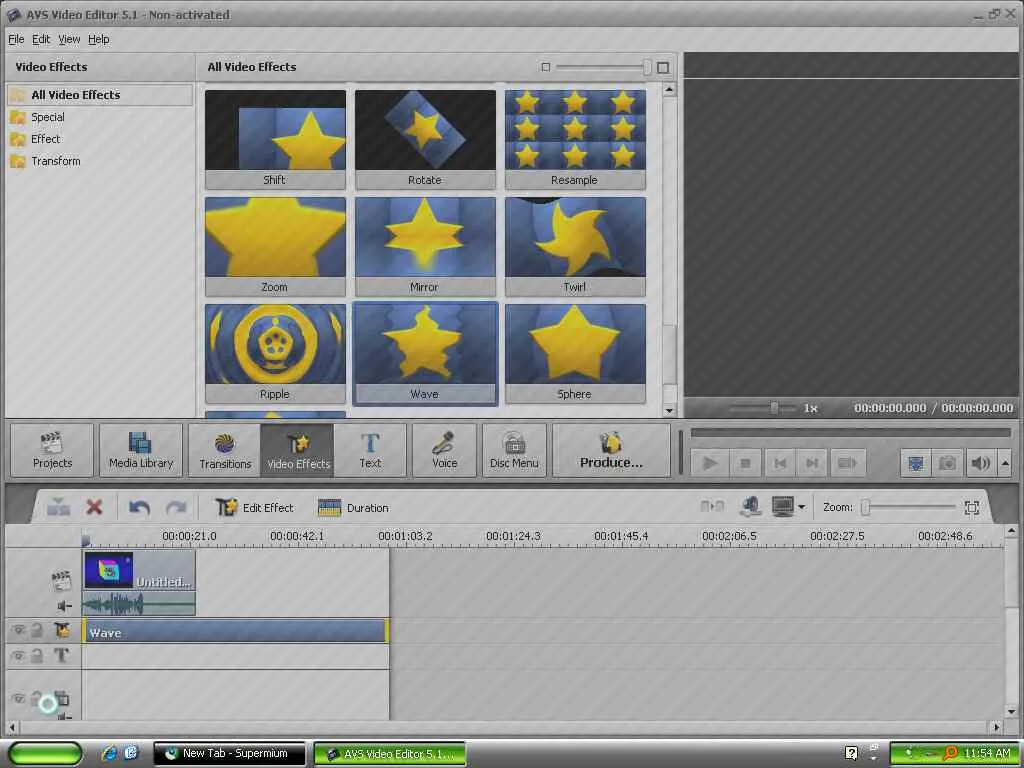Select the Mirror effect thumbnail
This screenshot has height=768, width=1024.
425,246
